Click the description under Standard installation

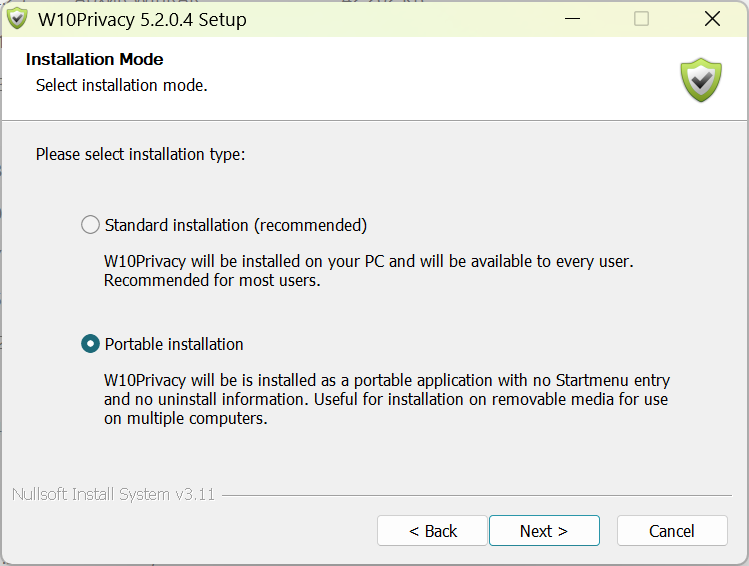(368, 270)
